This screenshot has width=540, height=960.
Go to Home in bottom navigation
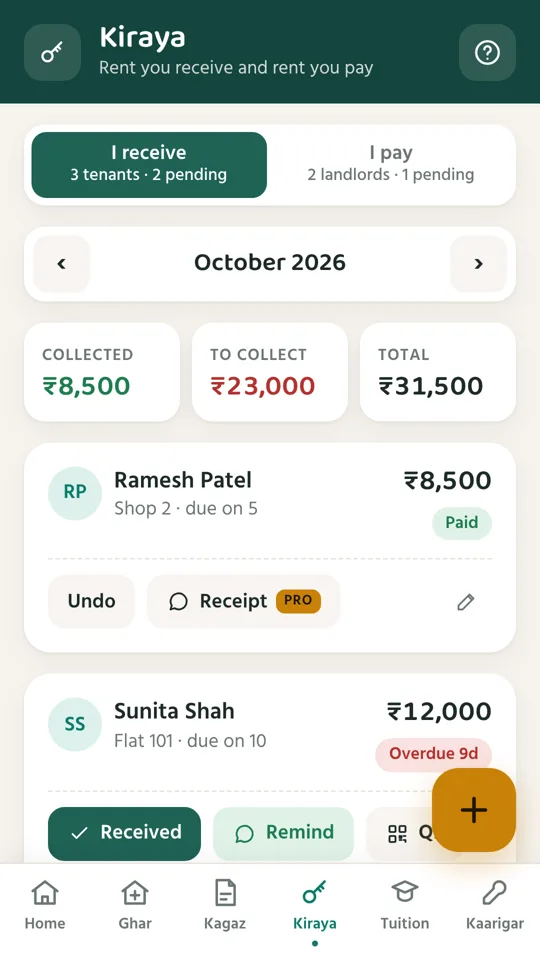tap(45, 905)
